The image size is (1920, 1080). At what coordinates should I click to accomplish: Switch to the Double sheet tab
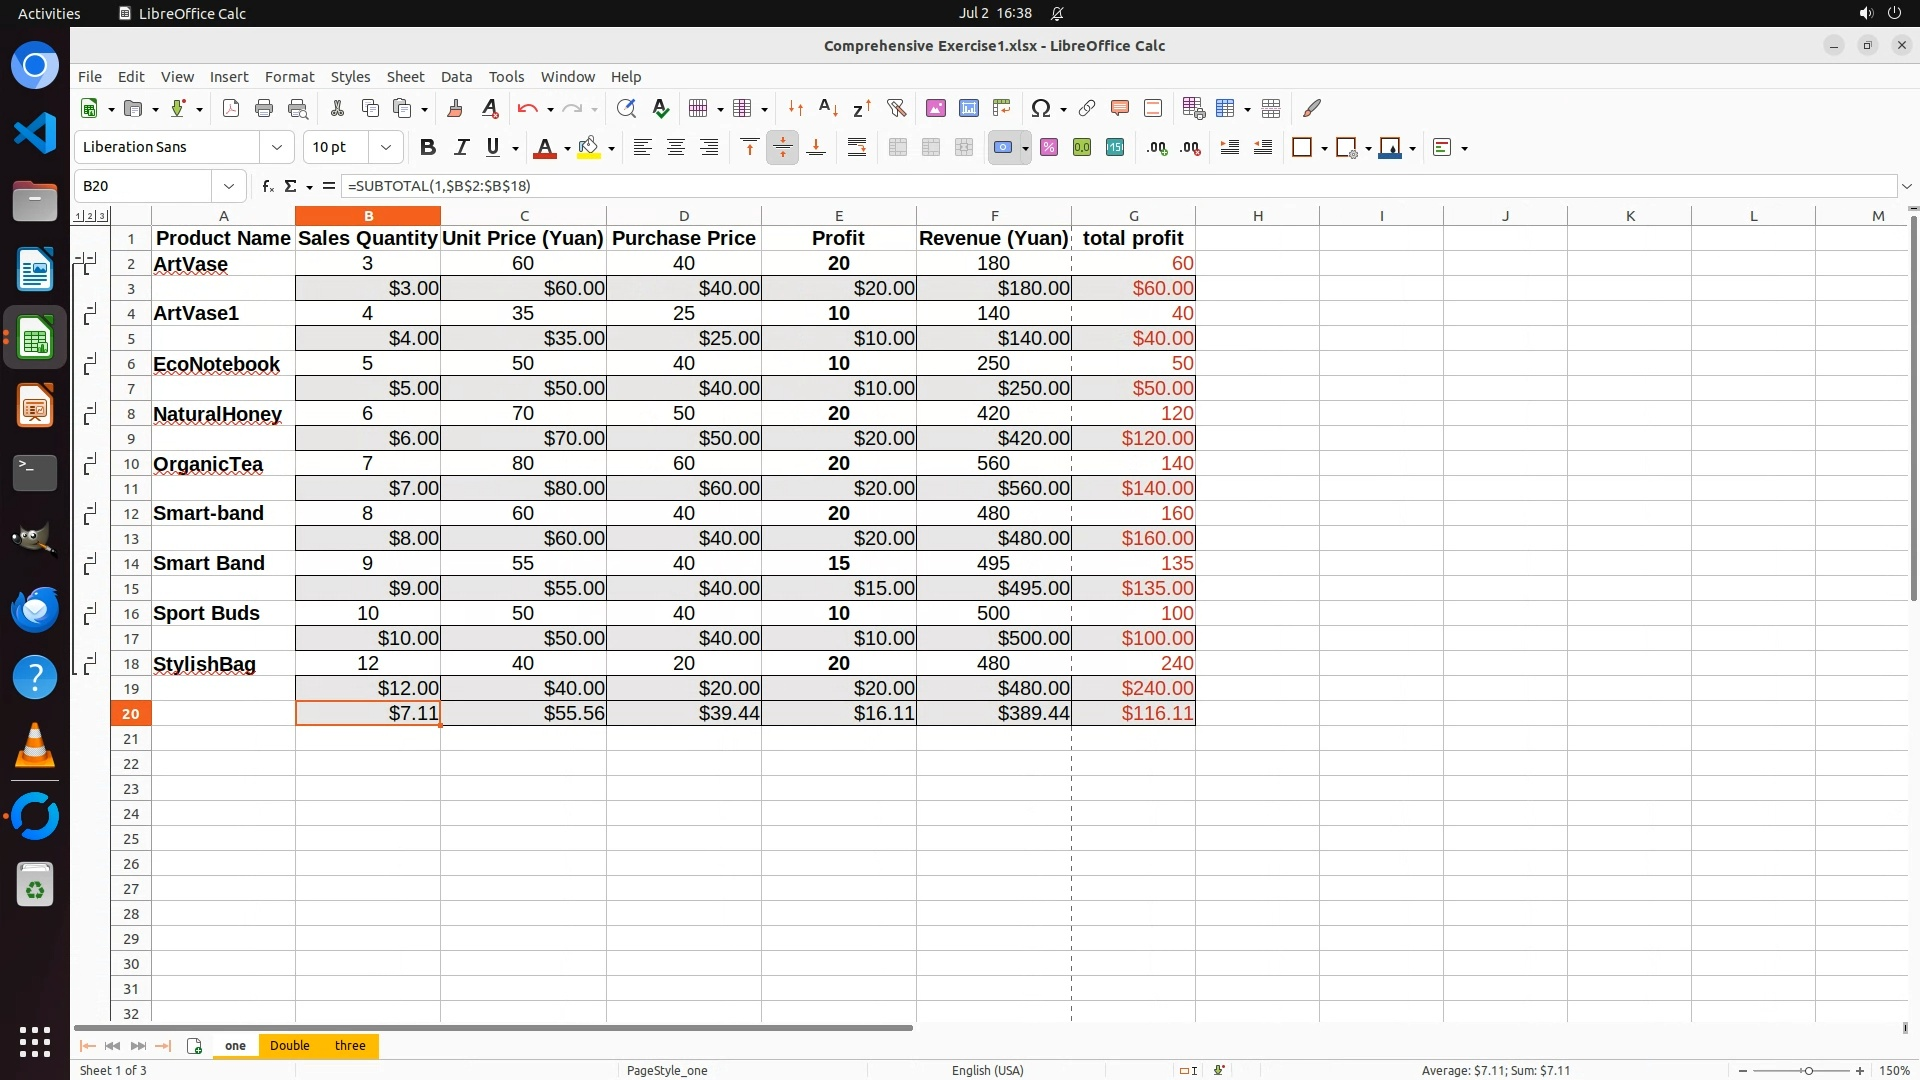click(289, 1045)
